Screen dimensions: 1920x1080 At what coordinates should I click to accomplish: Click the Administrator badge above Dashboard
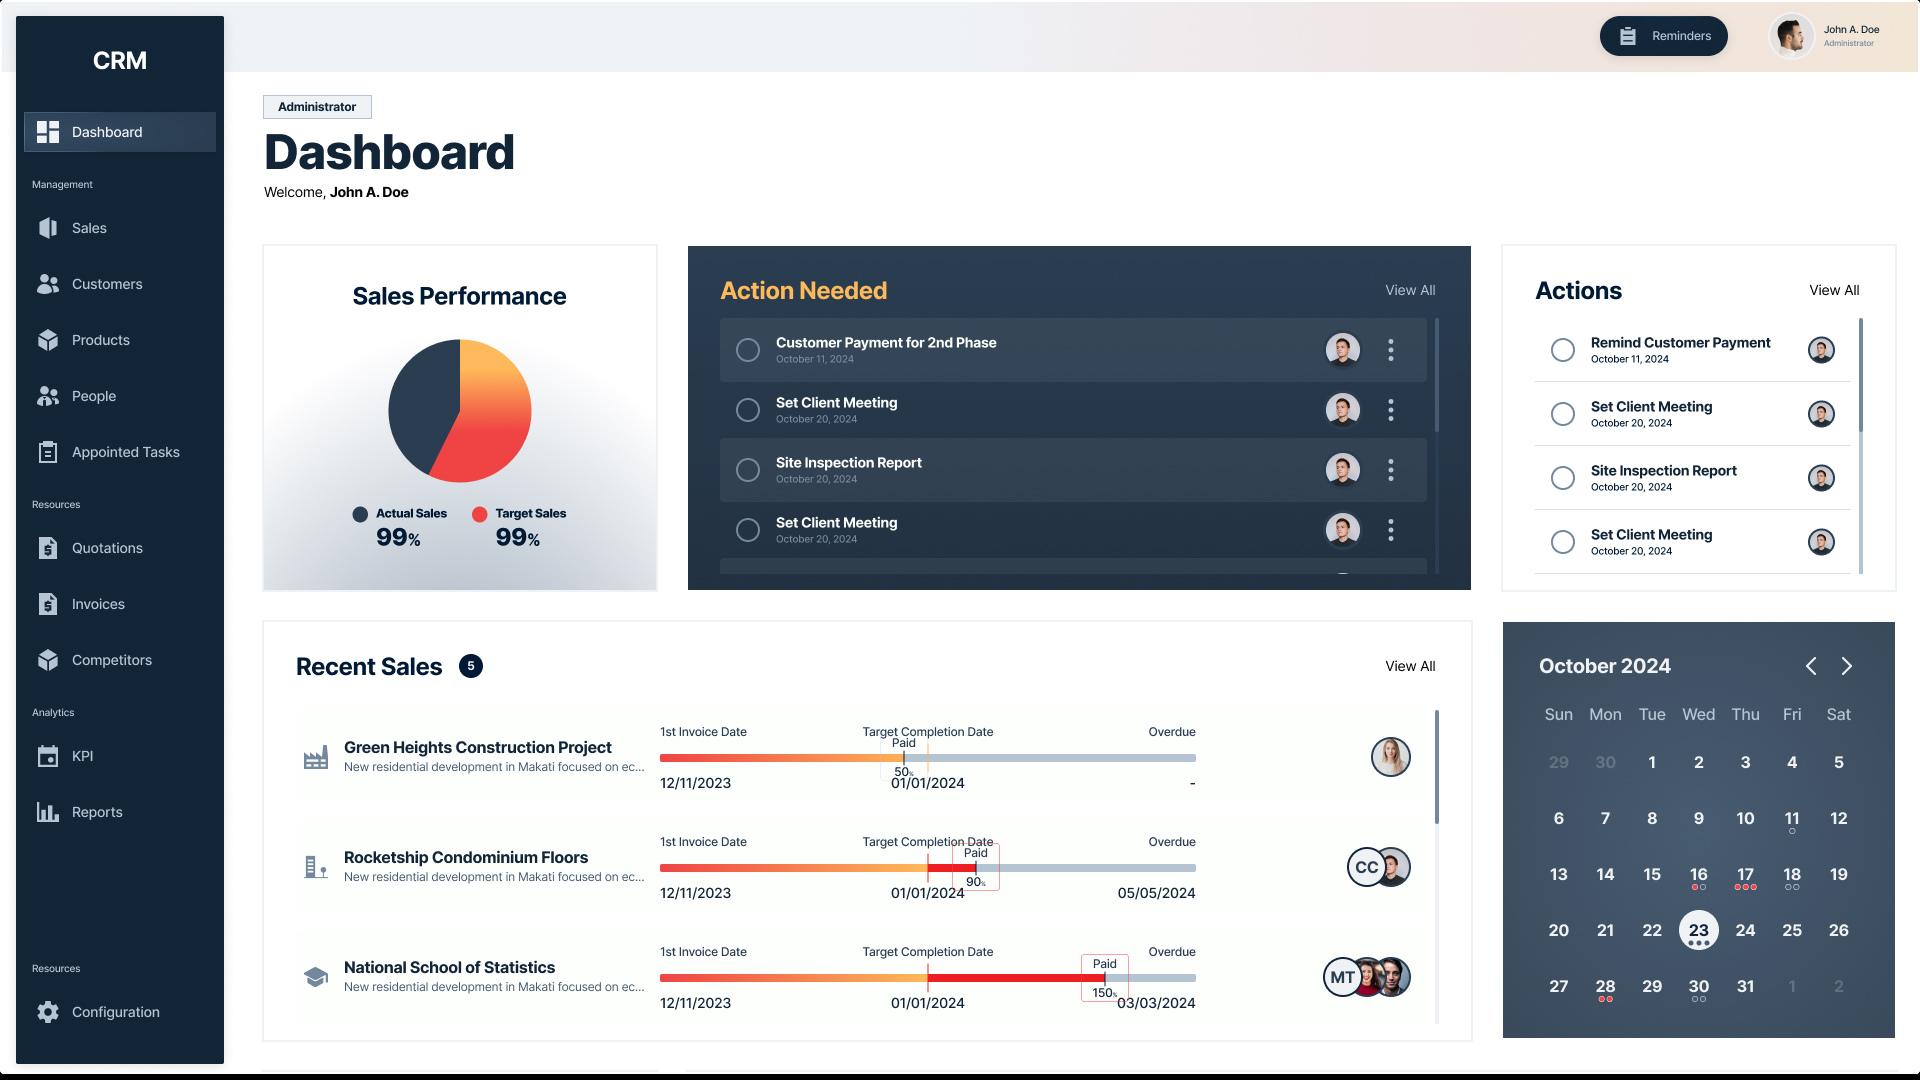tap(317, 107)
